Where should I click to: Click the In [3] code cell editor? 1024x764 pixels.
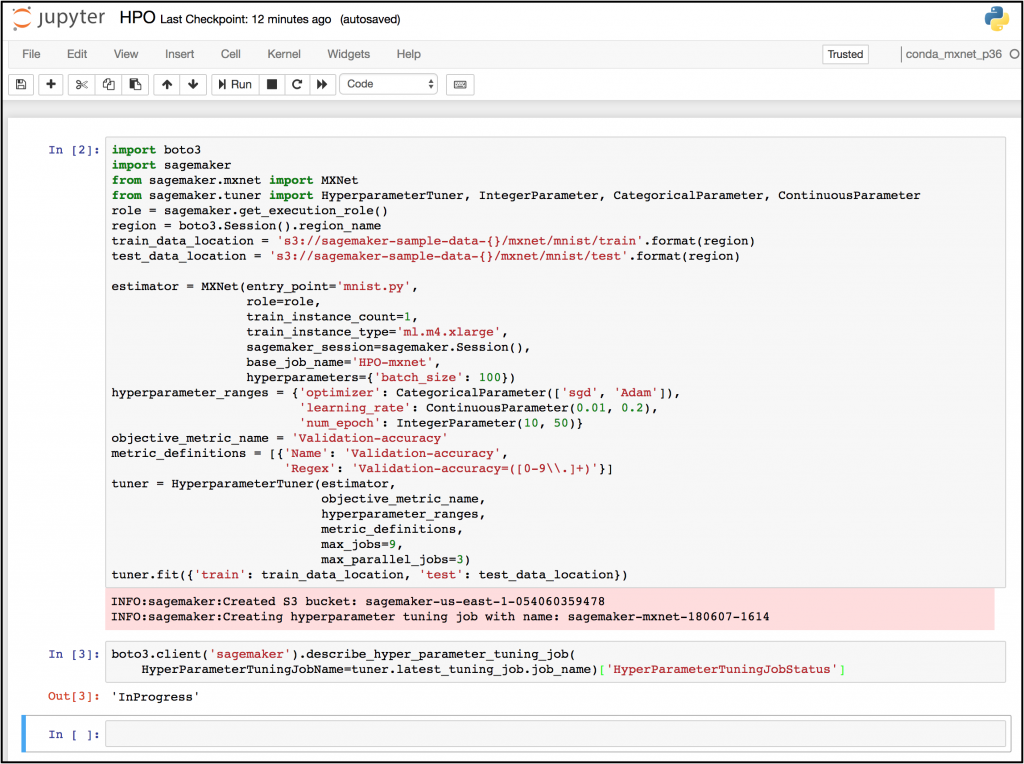[x=555, y=661]
